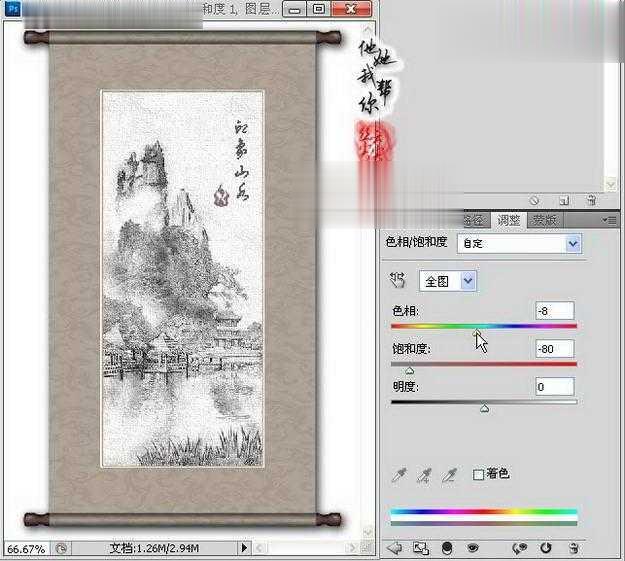Switch to the 调整 tab

coord(509,220)
